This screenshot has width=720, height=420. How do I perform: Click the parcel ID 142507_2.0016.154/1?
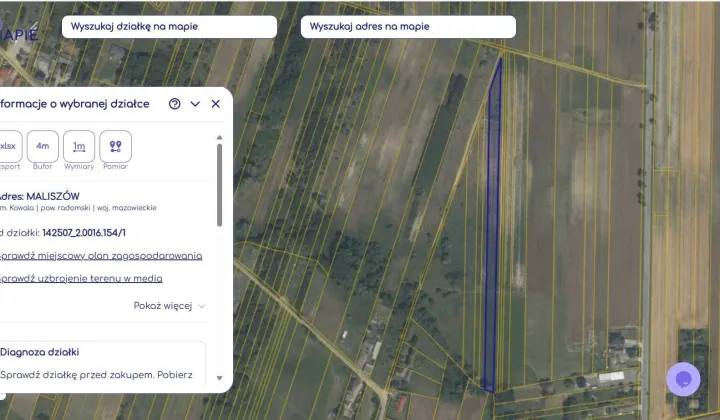(84, 233)
